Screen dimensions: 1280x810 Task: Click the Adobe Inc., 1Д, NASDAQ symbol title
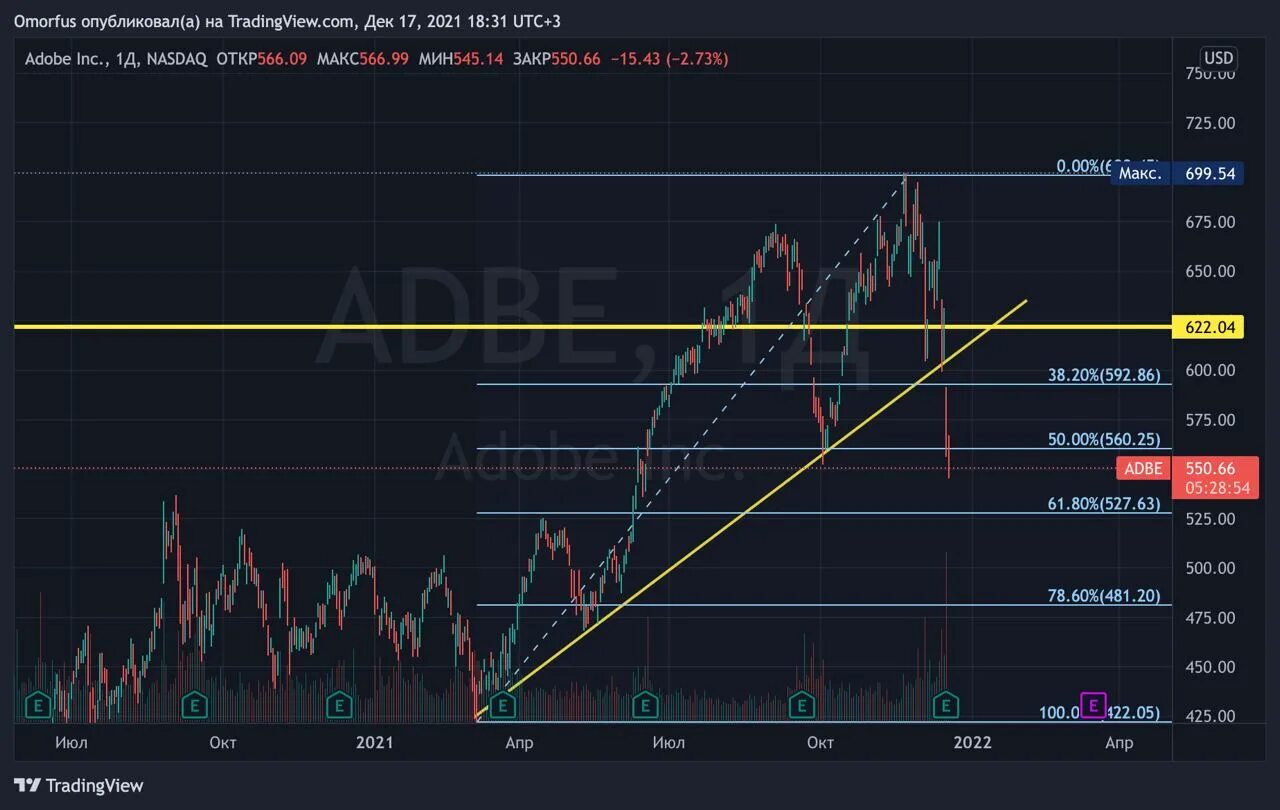point(116,59)
